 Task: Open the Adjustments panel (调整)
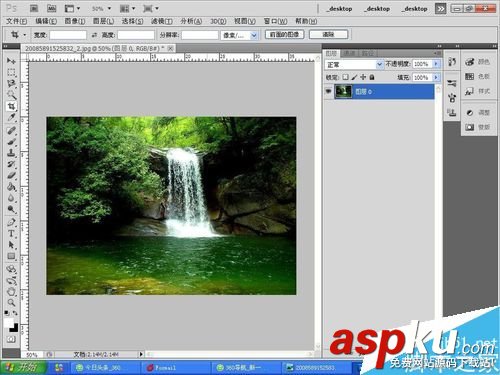pos(478,112)
